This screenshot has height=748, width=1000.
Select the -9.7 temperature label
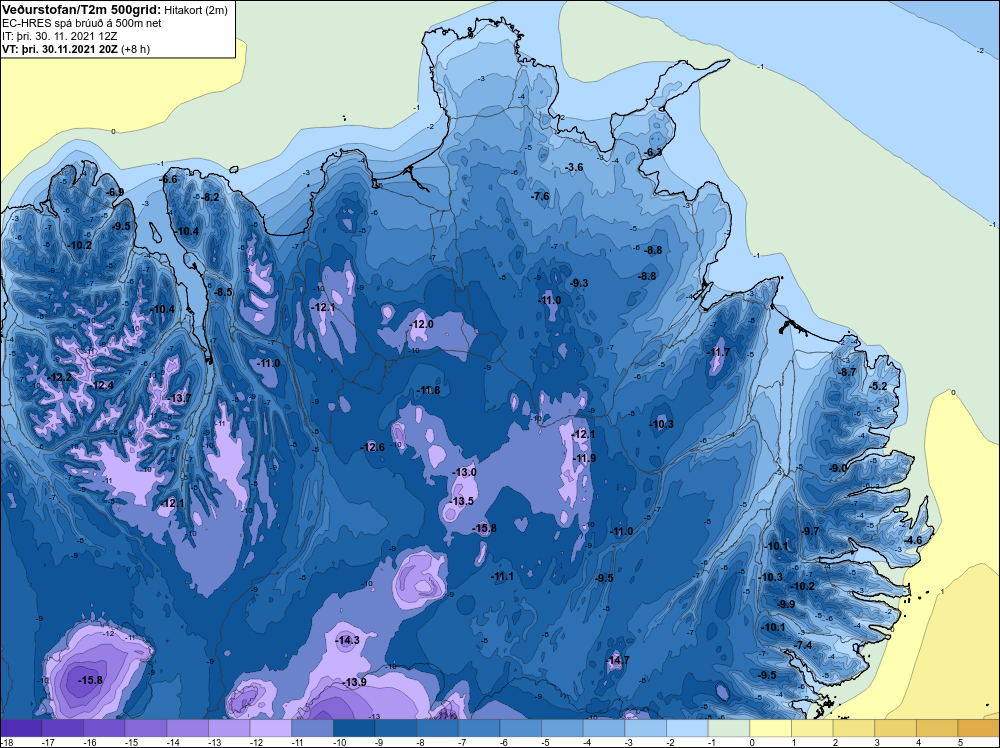click(x=811, y=531)
